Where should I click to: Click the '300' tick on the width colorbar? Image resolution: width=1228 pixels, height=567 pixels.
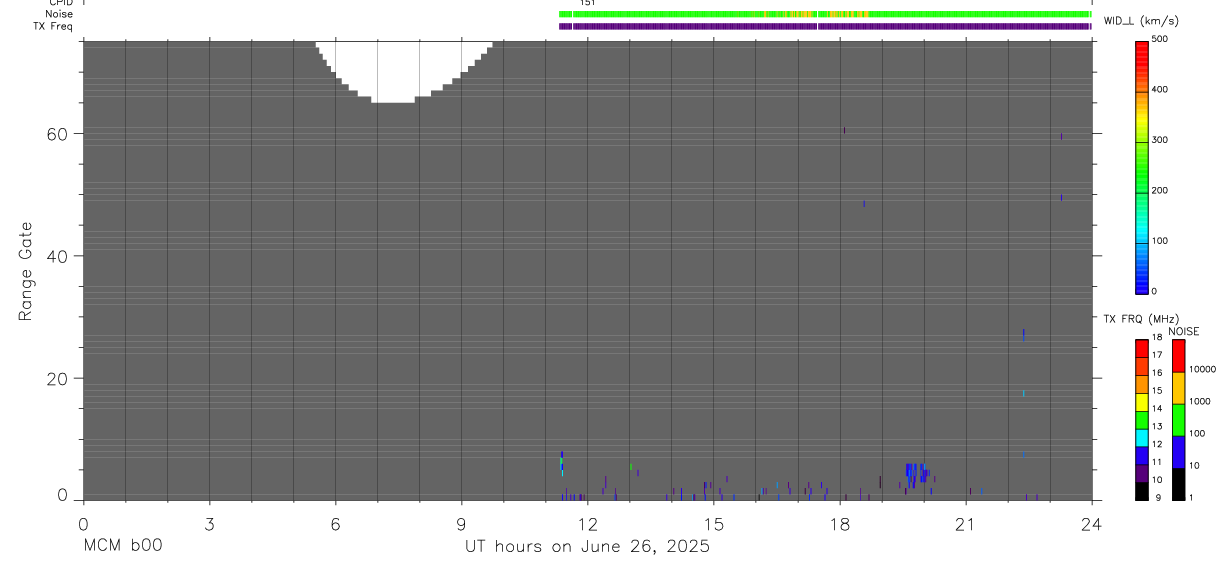[x=1161, y=140]
